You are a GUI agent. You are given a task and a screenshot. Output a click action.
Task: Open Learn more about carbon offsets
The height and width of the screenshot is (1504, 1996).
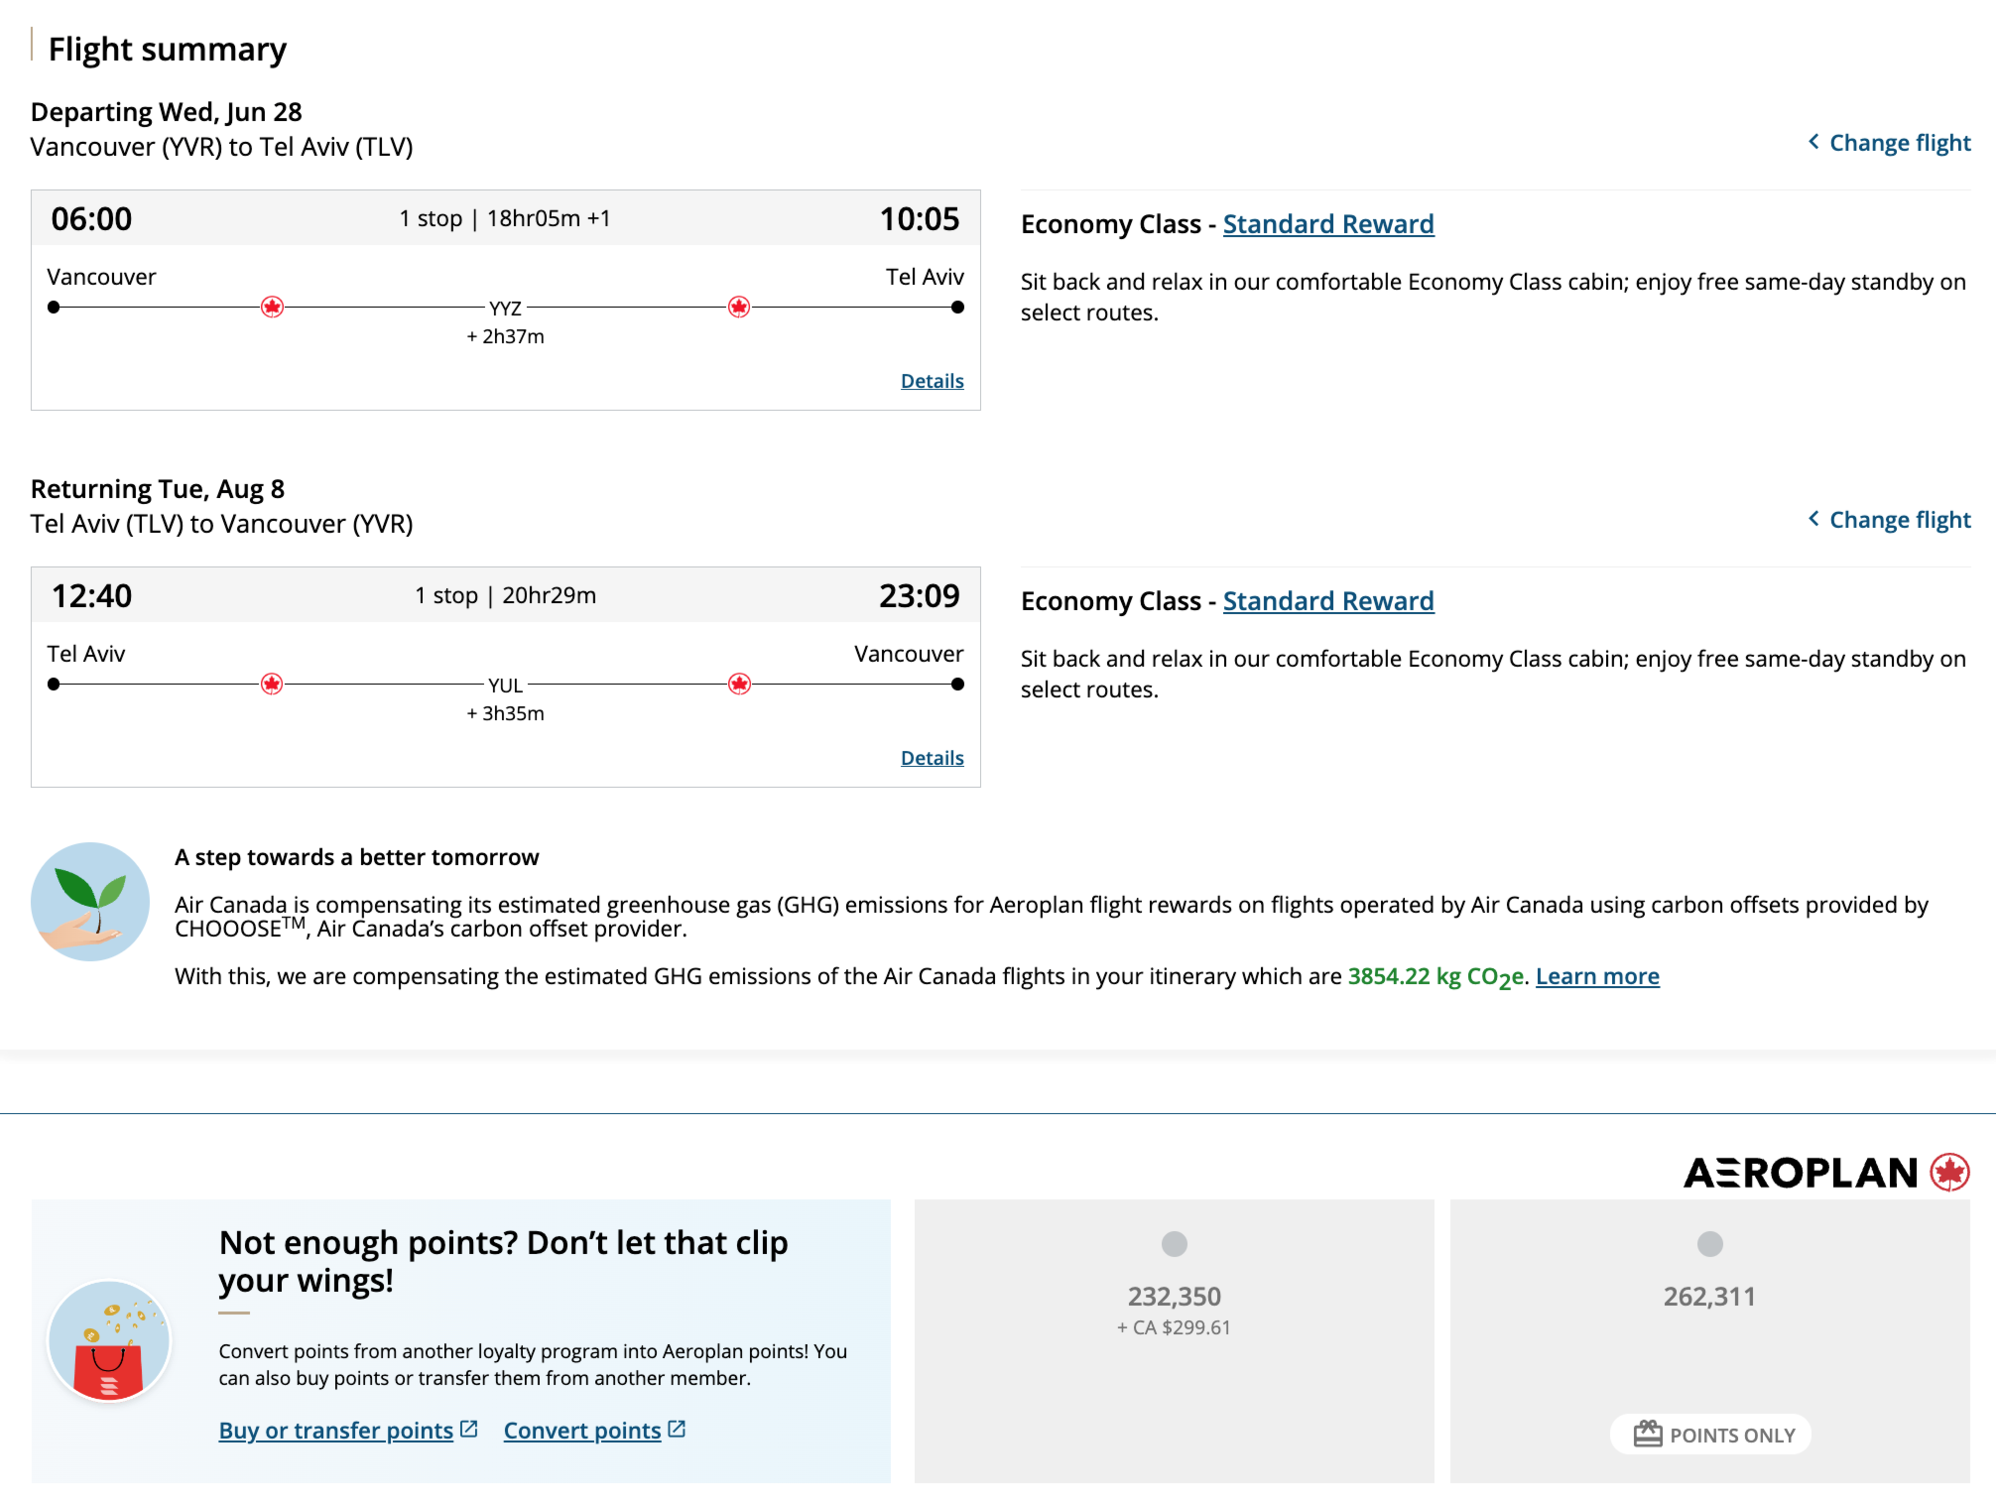(1597, 976)
